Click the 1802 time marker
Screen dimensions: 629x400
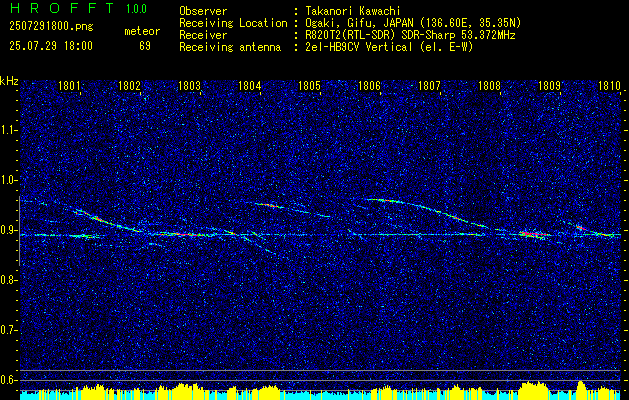[129, 85]
